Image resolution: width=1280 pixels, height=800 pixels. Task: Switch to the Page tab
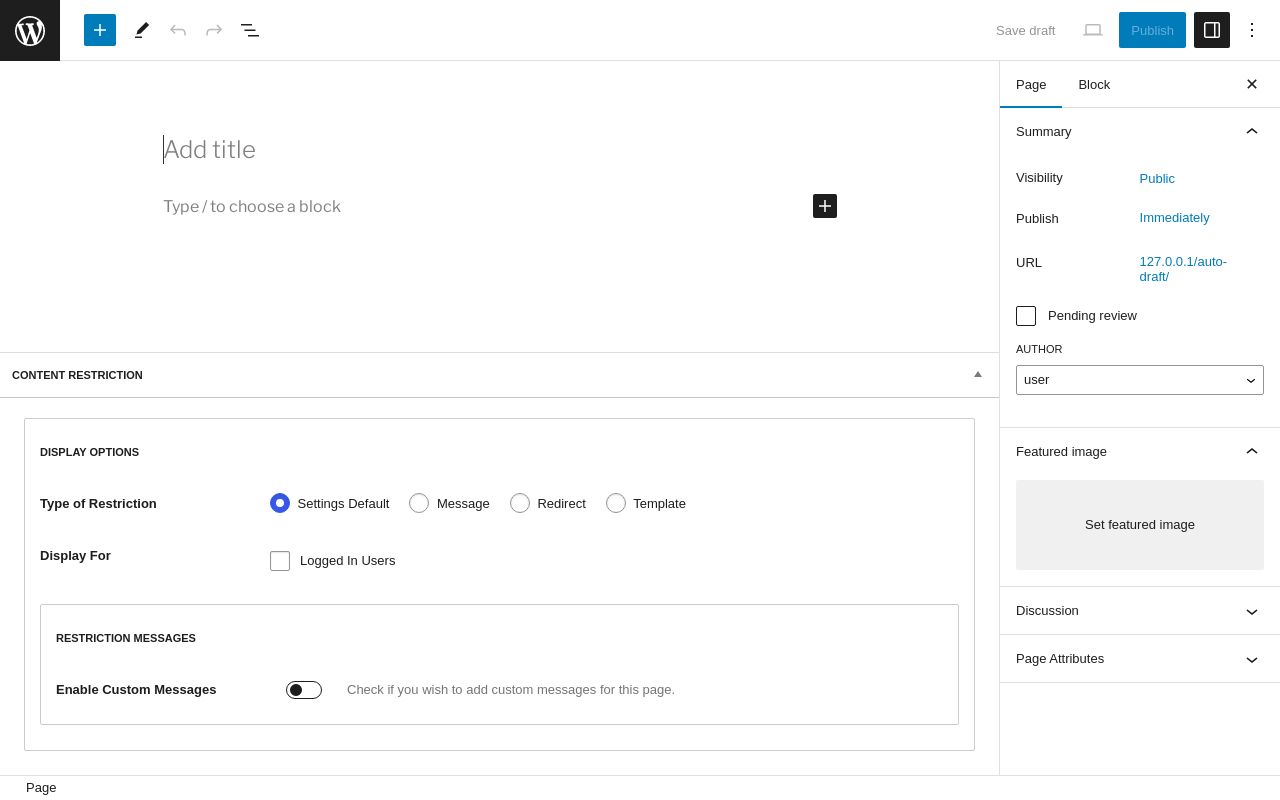1031,85
